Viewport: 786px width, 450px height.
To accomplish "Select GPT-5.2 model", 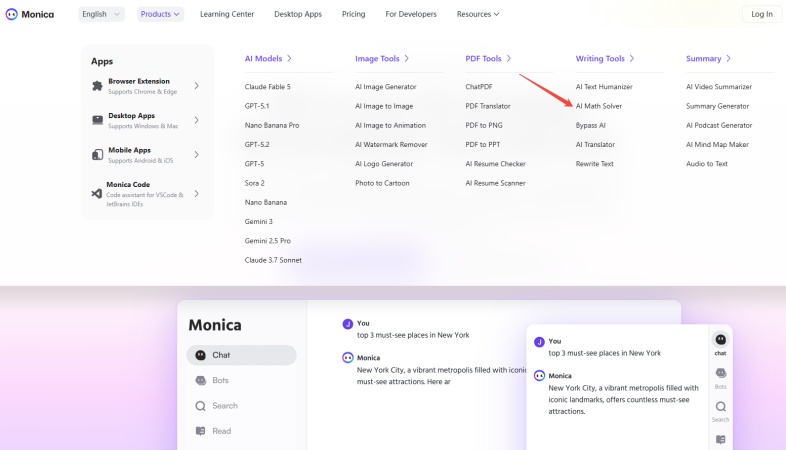I will (x=257, y=144).
